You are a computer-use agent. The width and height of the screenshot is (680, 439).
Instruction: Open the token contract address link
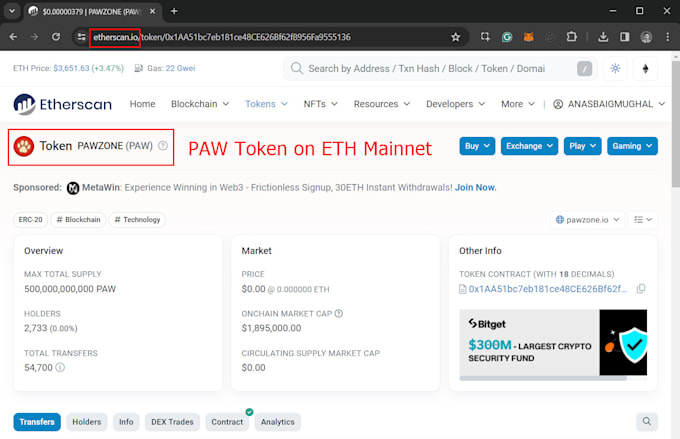coord(547,288)
